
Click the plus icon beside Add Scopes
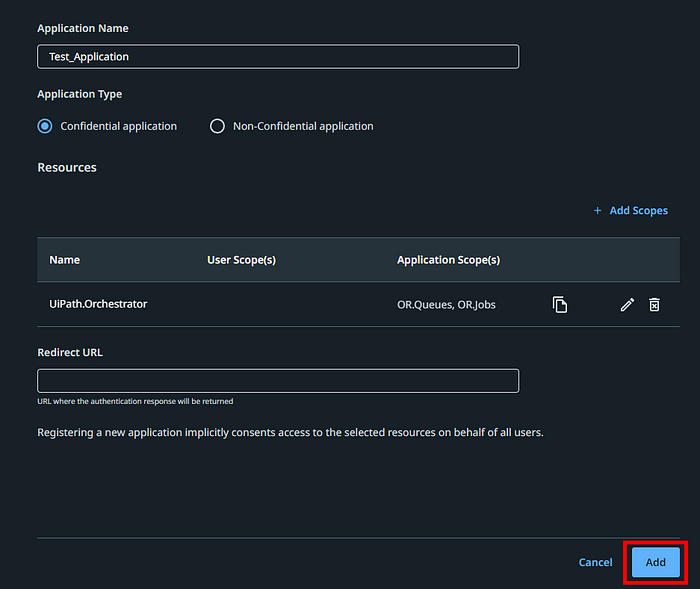pos(597,210)
